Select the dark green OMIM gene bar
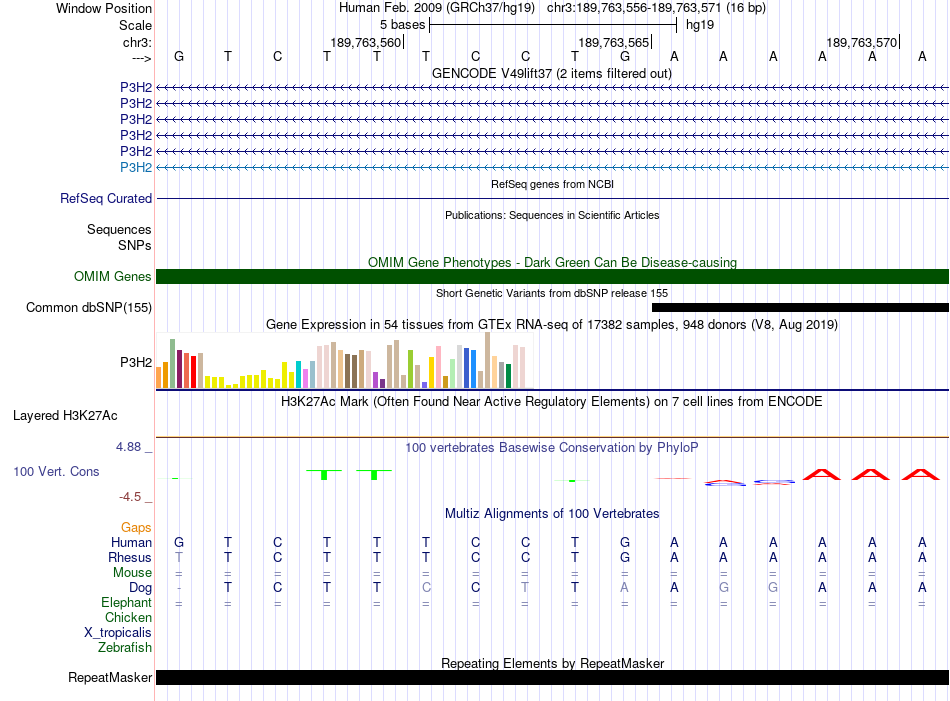The image size is (950, 701). (x=552, y=276)
